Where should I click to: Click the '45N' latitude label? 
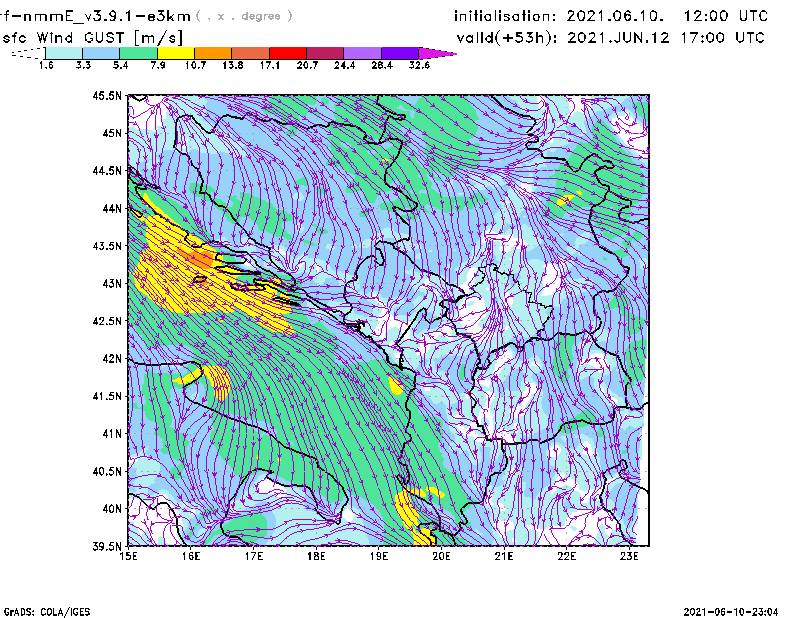point(112,133)
